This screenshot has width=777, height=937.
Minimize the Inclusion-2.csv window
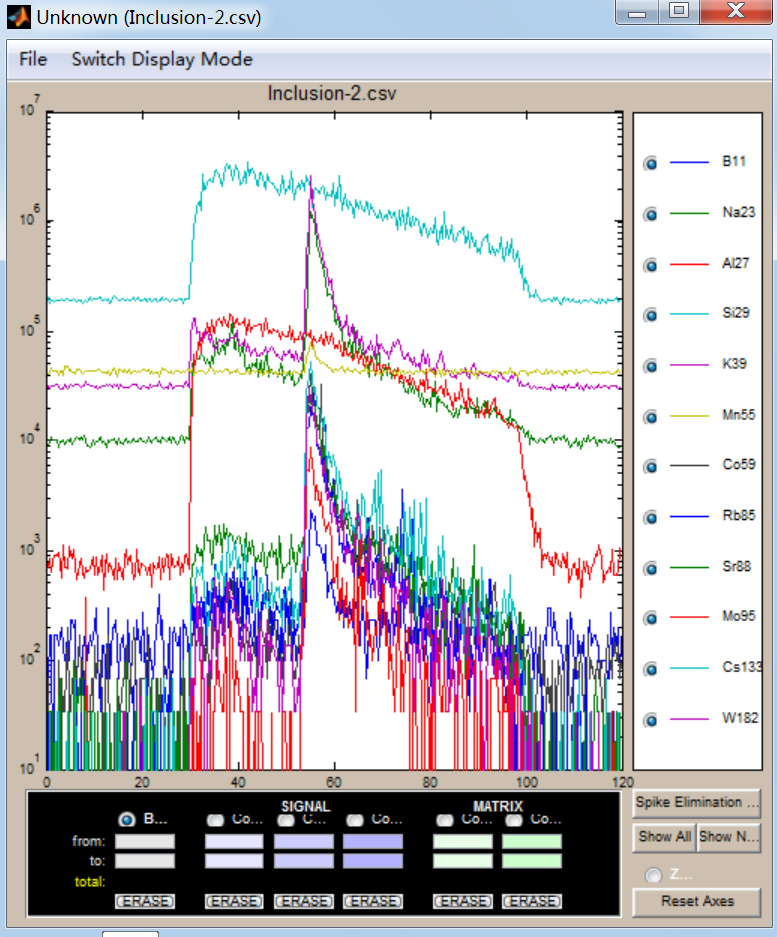tap(637, 11)
